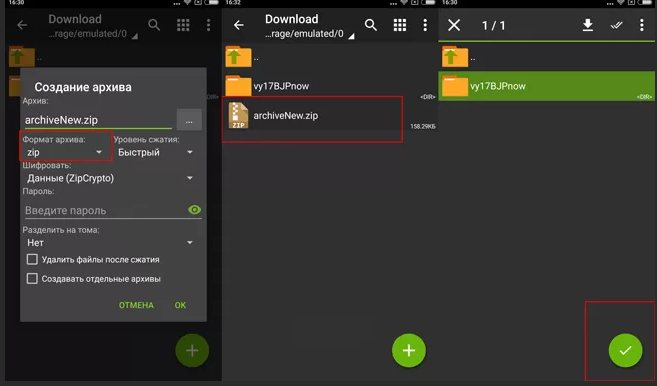Open parent folder in right screen
Viewport: 657px width, 386px height.
(455, 57)
